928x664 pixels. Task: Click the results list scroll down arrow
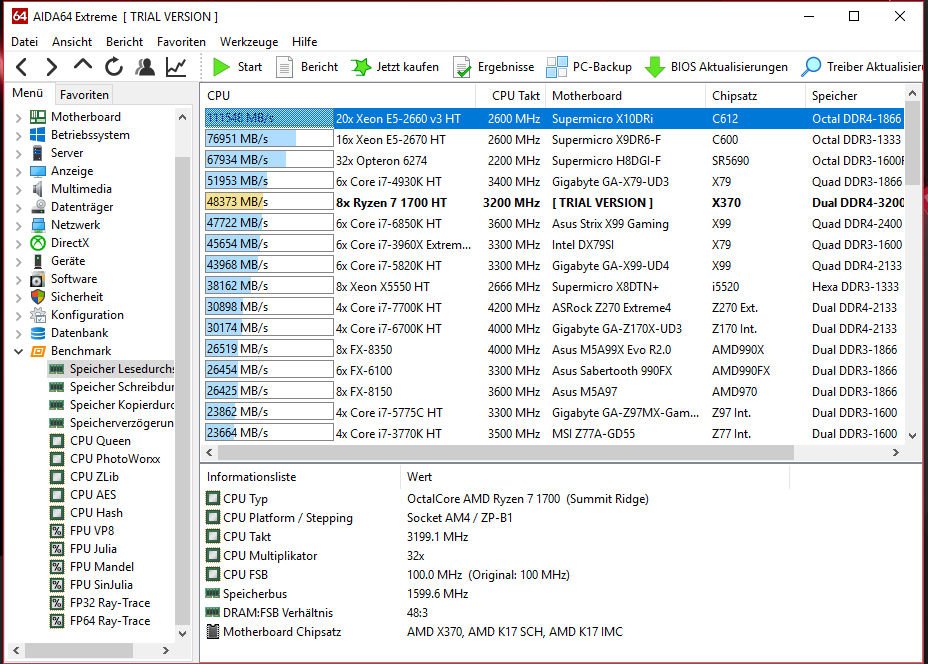click(x=912, y=436)
